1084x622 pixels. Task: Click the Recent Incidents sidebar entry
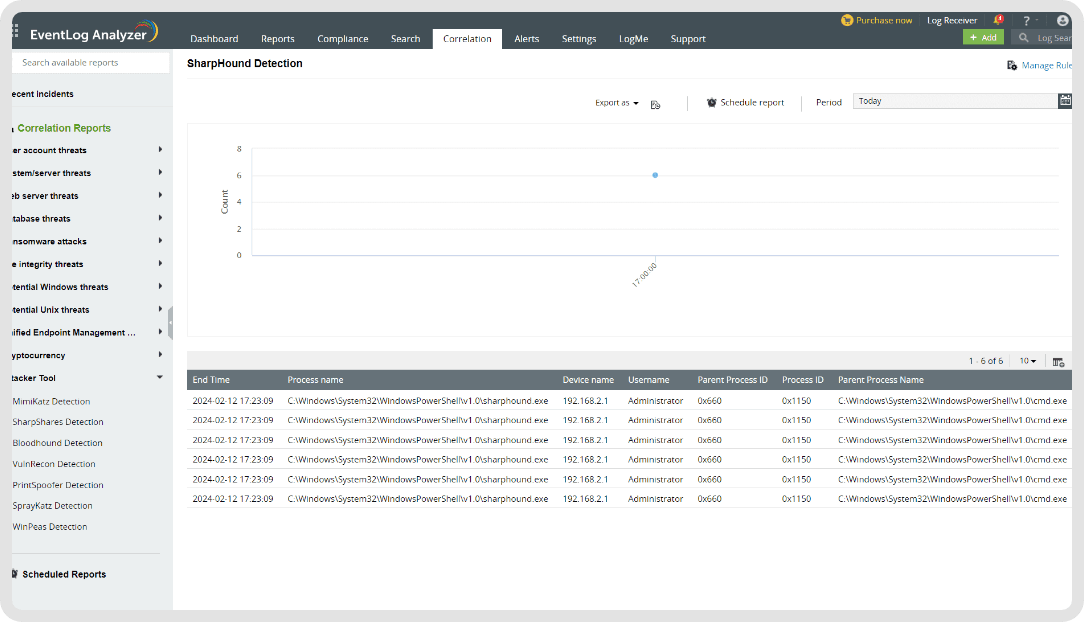pos(43,94)
